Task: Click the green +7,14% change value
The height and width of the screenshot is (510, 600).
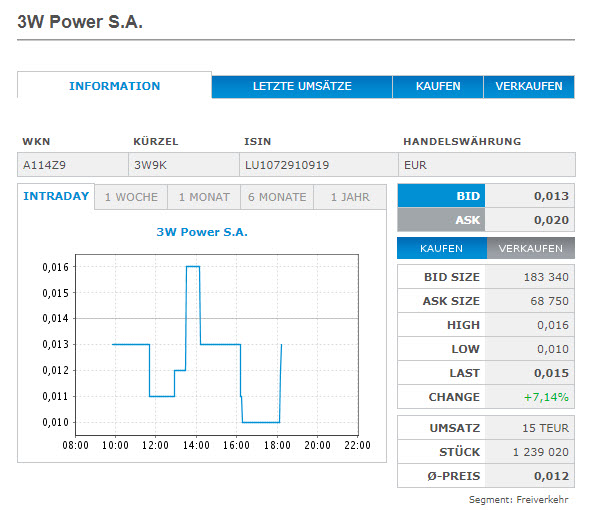Action: pyautogui.click(x=546, y=397)
